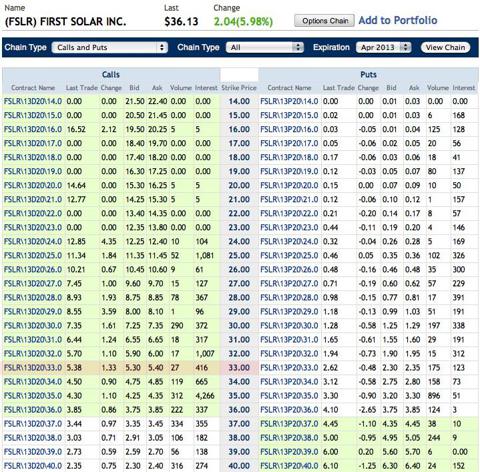Open put contract FSLR\13P20\38.0
480x472 pixels.
pyautogui.click(x=289, y=438)
